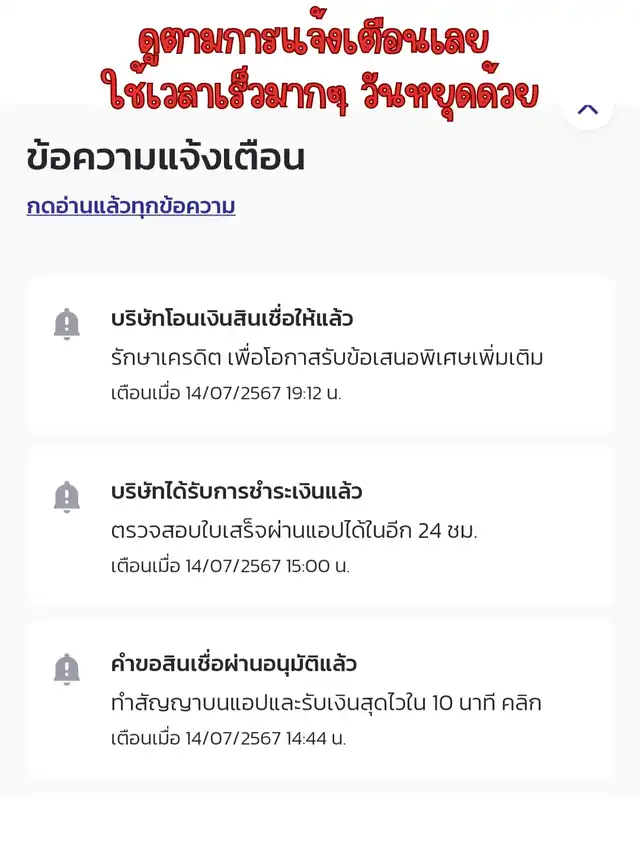
Task: Click the ข้อความแจ้งเตือน page heading
Action: point(166,158)
